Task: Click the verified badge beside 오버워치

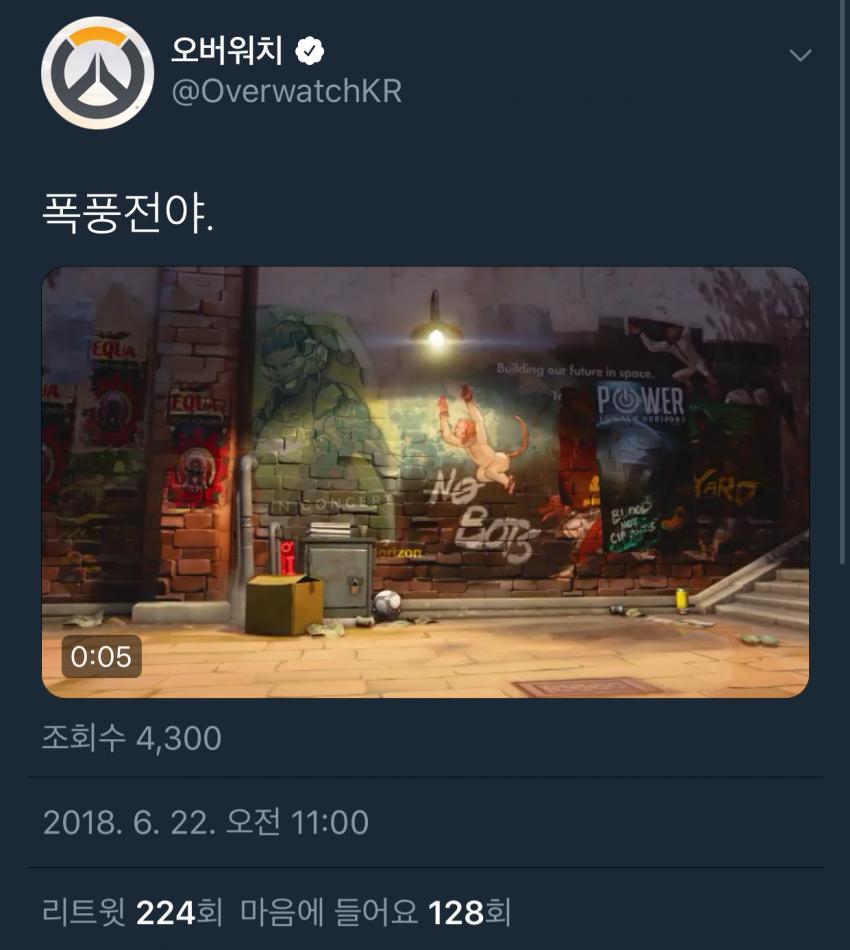Action: [x=310, y=51]
